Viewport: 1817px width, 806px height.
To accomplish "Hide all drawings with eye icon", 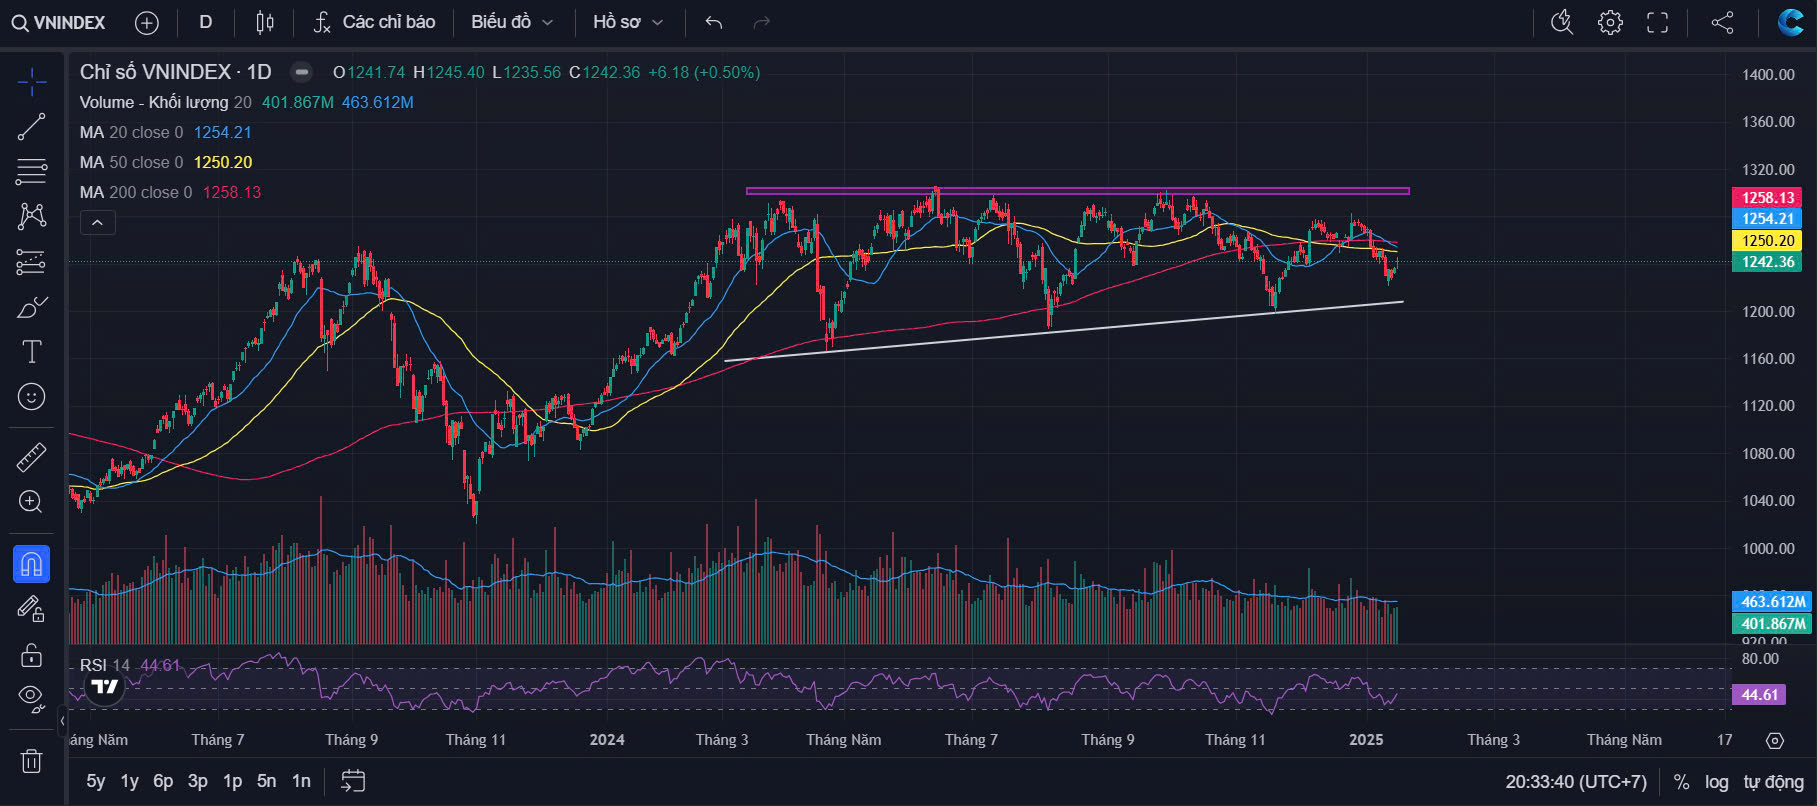I will click(31, 697).
